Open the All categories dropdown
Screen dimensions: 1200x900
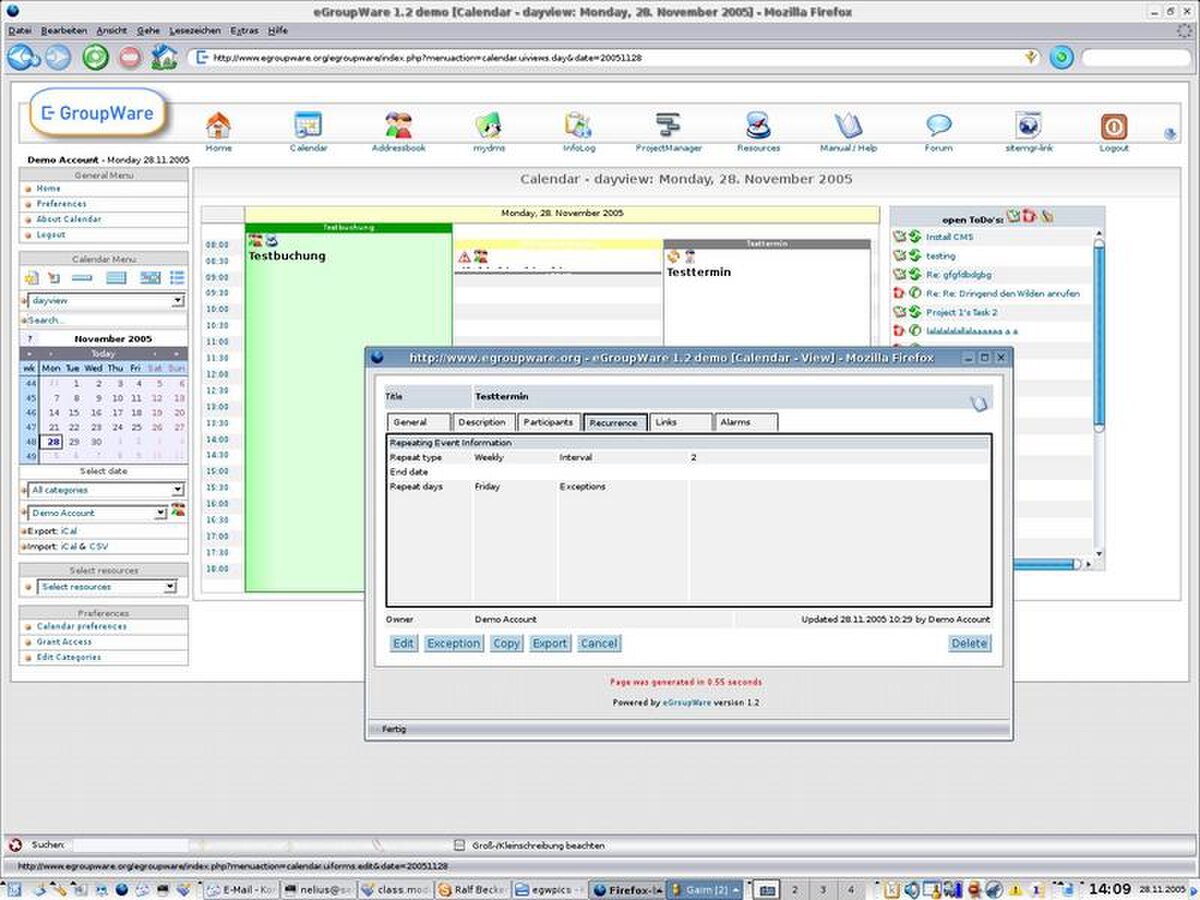[107, 490]
